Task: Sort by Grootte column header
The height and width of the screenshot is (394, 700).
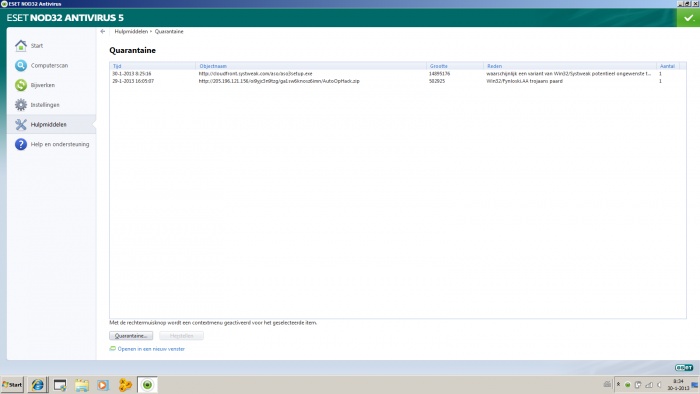Action: point(455,66)
